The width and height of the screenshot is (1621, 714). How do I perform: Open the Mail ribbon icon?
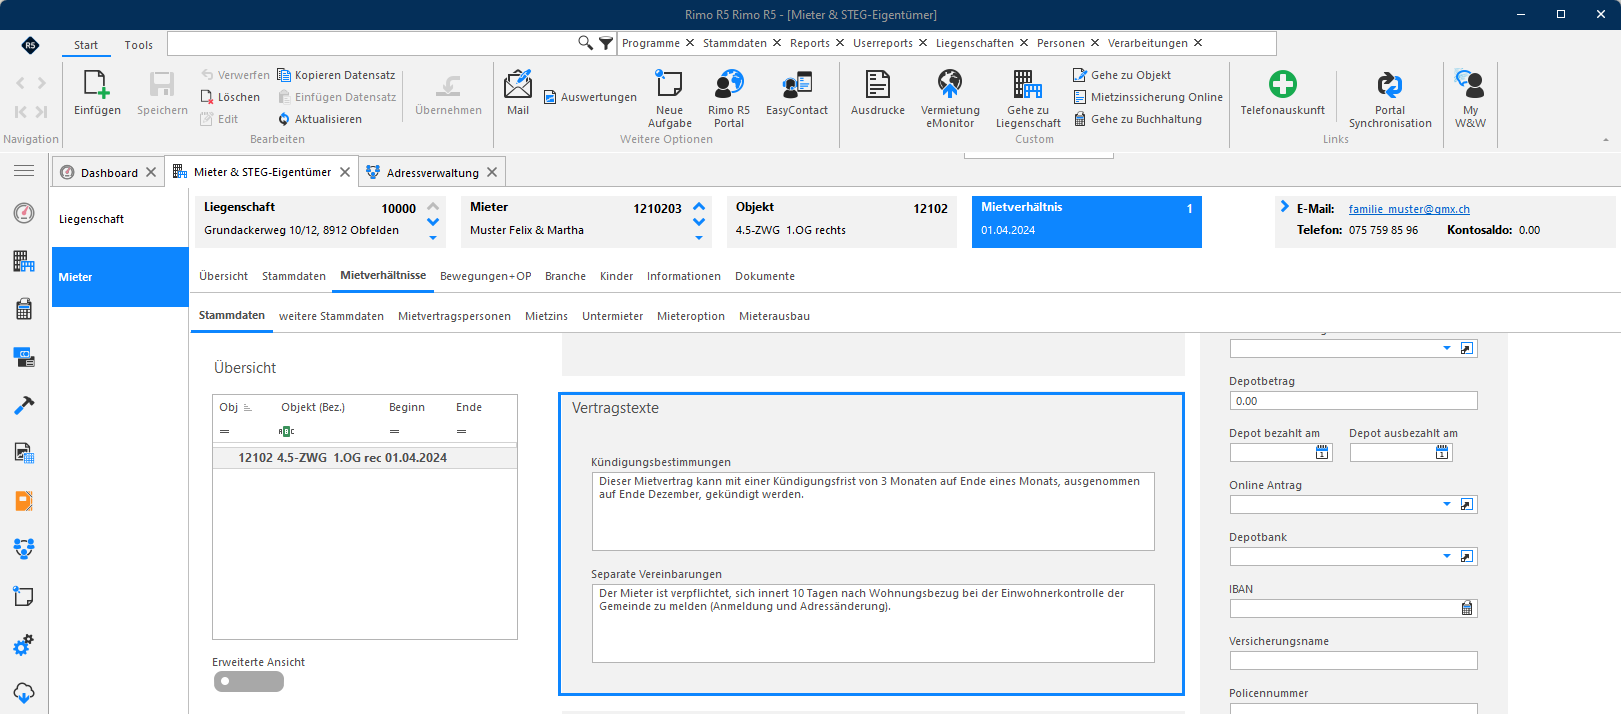click(x=518, y=93)
